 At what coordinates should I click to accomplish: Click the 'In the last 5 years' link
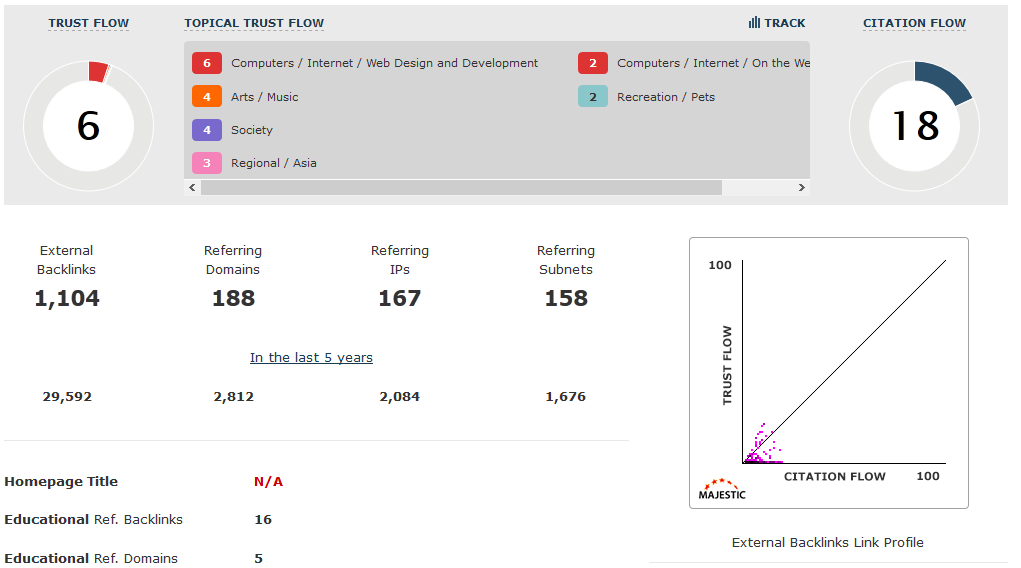point(311,358)
